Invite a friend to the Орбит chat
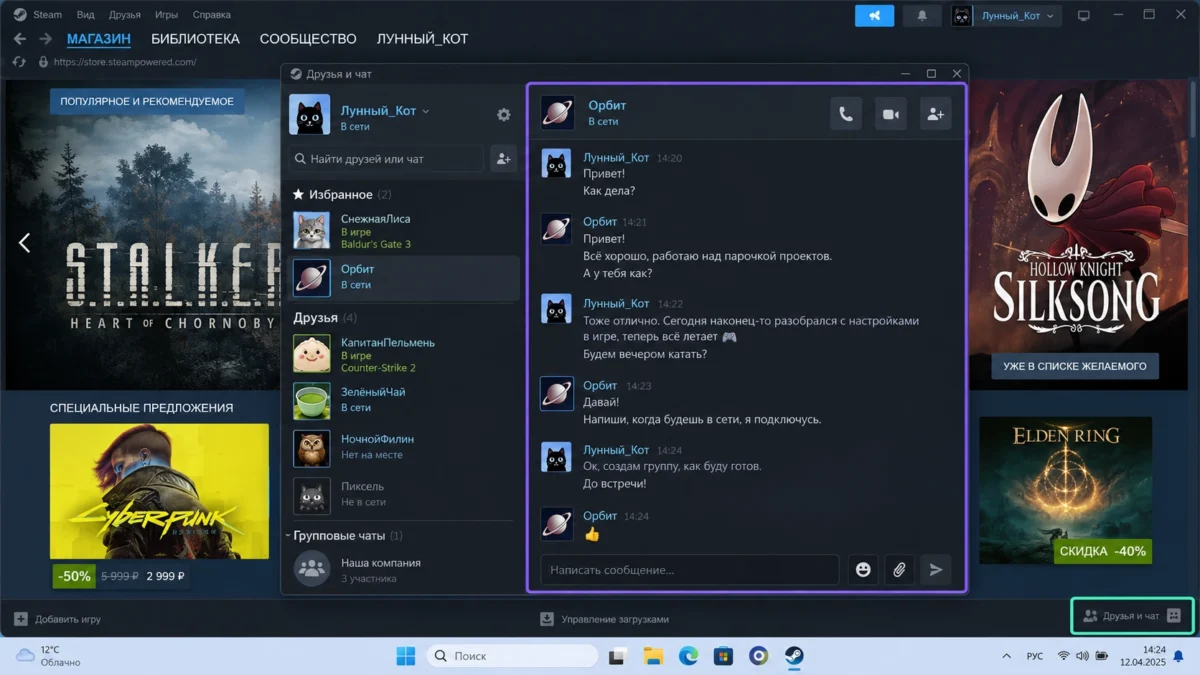 point(935,114)
